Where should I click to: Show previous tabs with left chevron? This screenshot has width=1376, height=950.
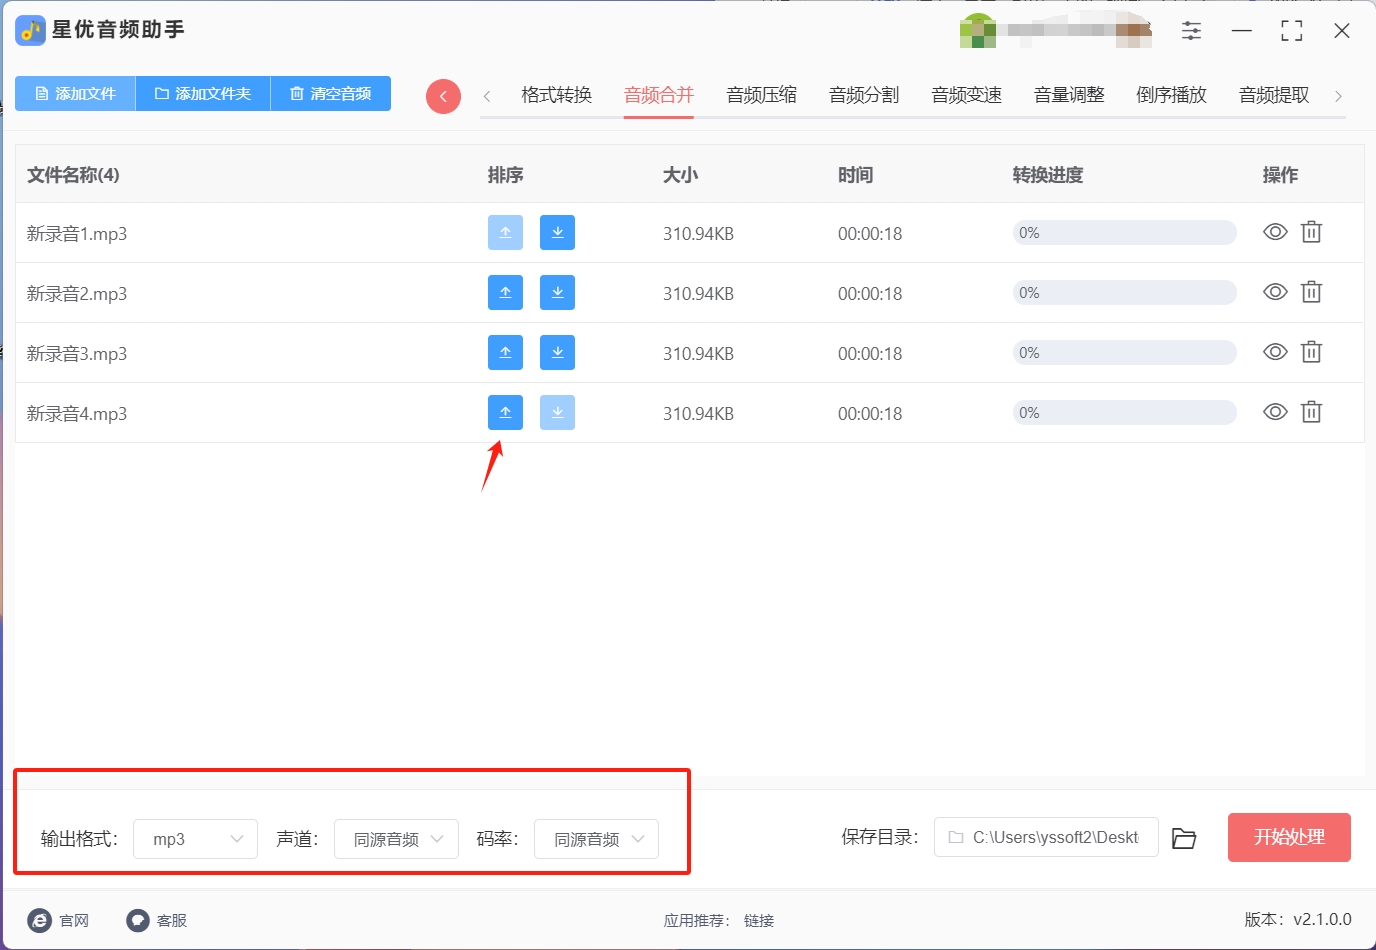point(487,96)
